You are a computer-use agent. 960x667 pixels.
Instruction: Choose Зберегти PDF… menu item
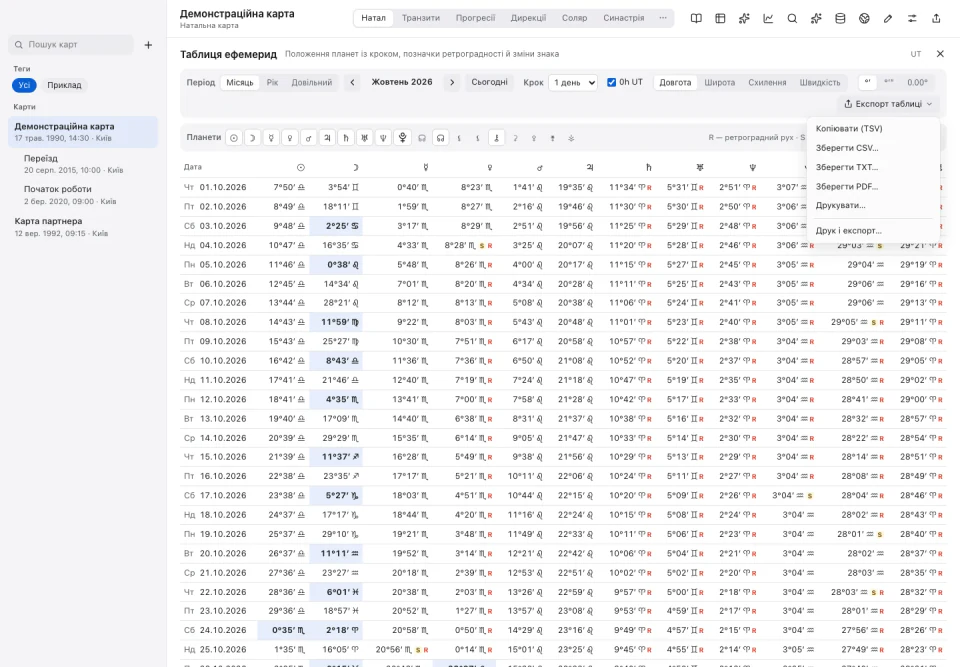(873, 186)
